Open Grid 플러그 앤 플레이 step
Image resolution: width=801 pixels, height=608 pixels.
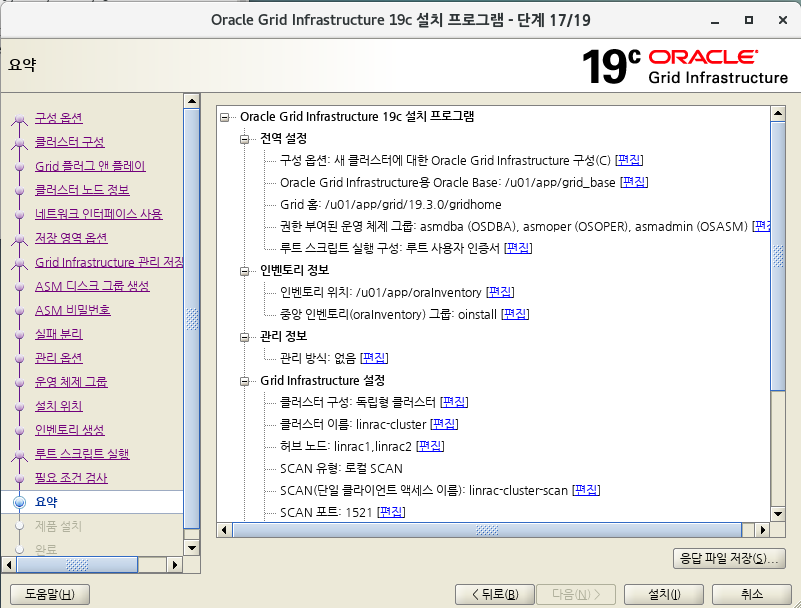pyautogui.click(x=90, y=166)
